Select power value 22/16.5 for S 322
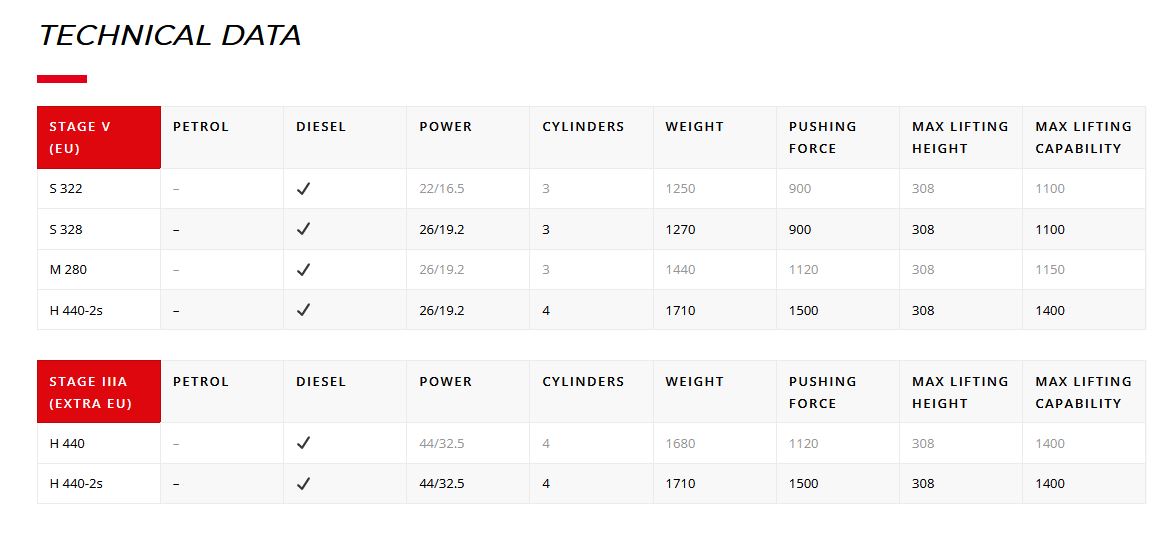Viewport: 1172px width, 542px height. tap(442, 189)
